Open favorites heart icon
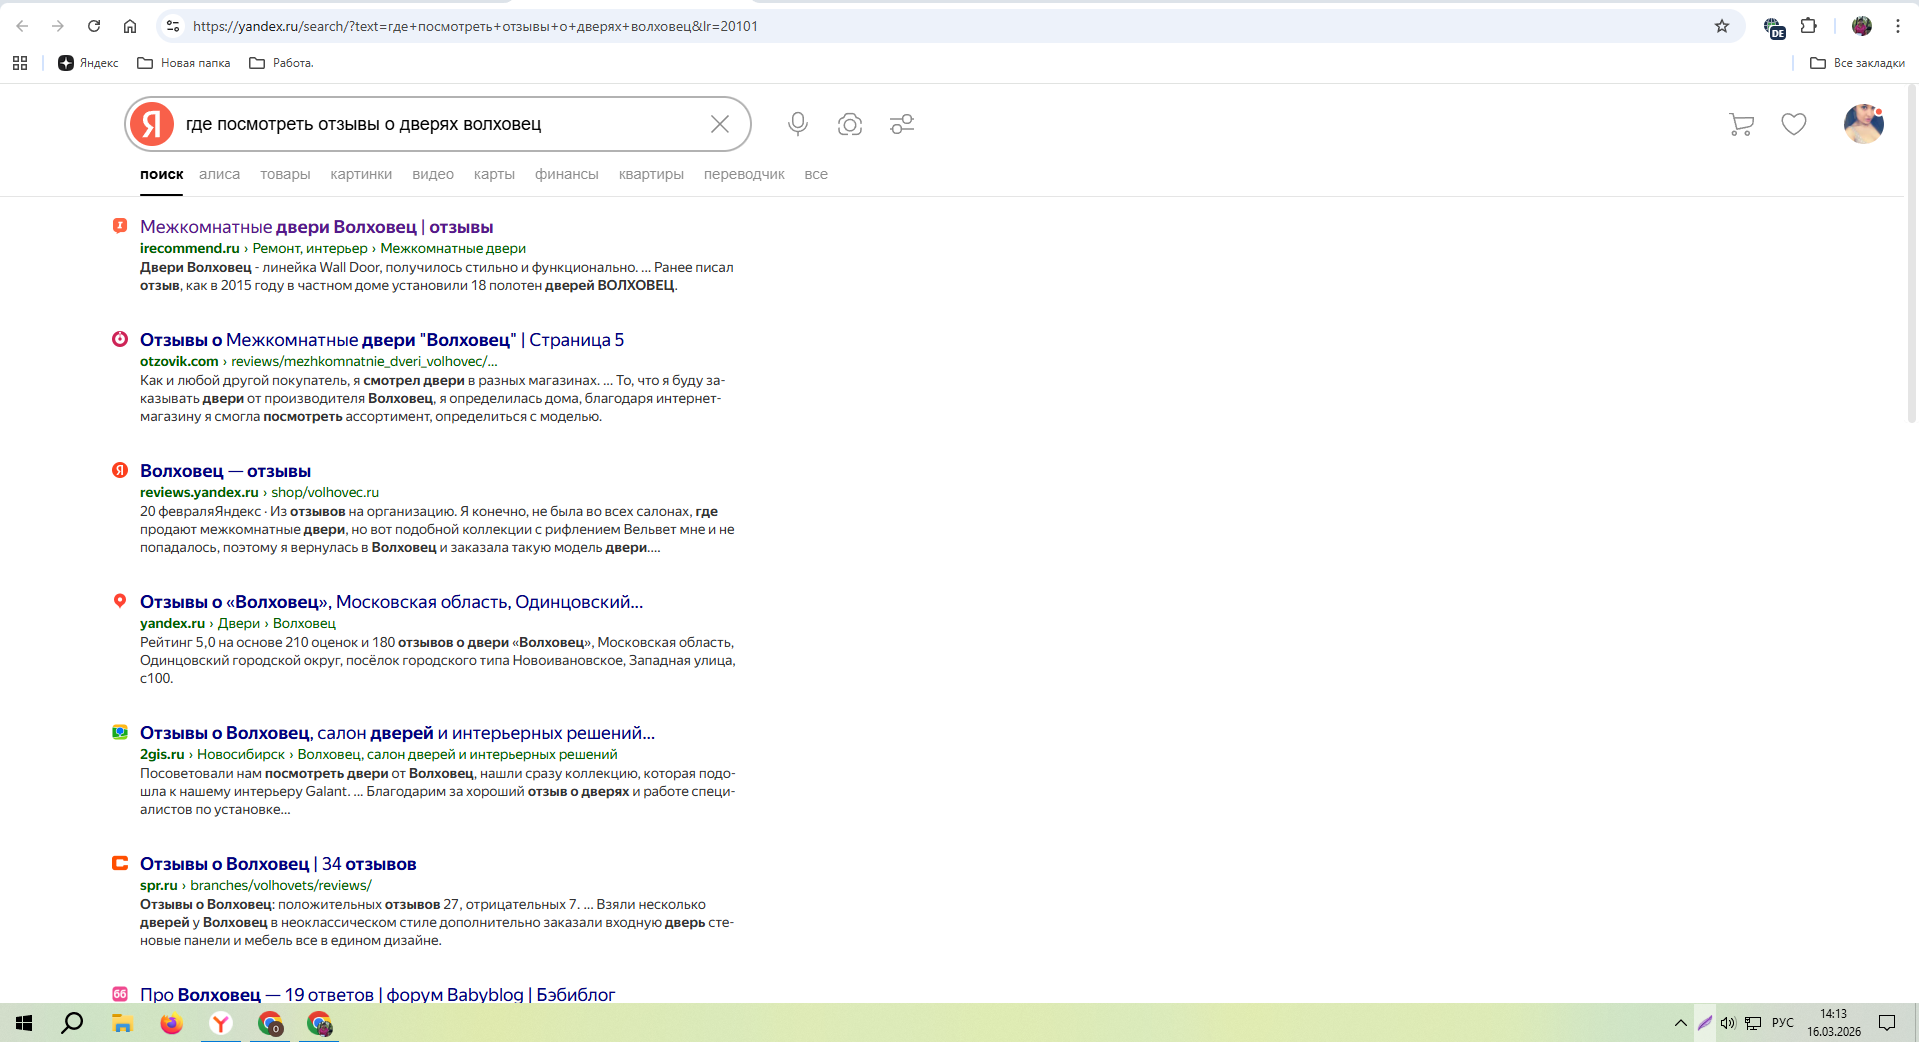Viewport: 1919px width, 1042px height. (x=1794, y=124)
